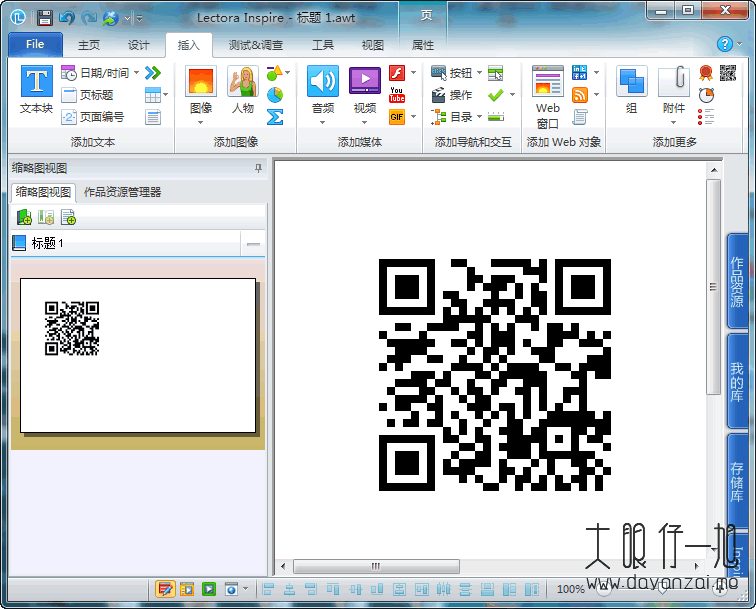Switch to edit mode in status bar
Image resolution: width=756 pixels, height=609 pixels.
tap(165, 589)
